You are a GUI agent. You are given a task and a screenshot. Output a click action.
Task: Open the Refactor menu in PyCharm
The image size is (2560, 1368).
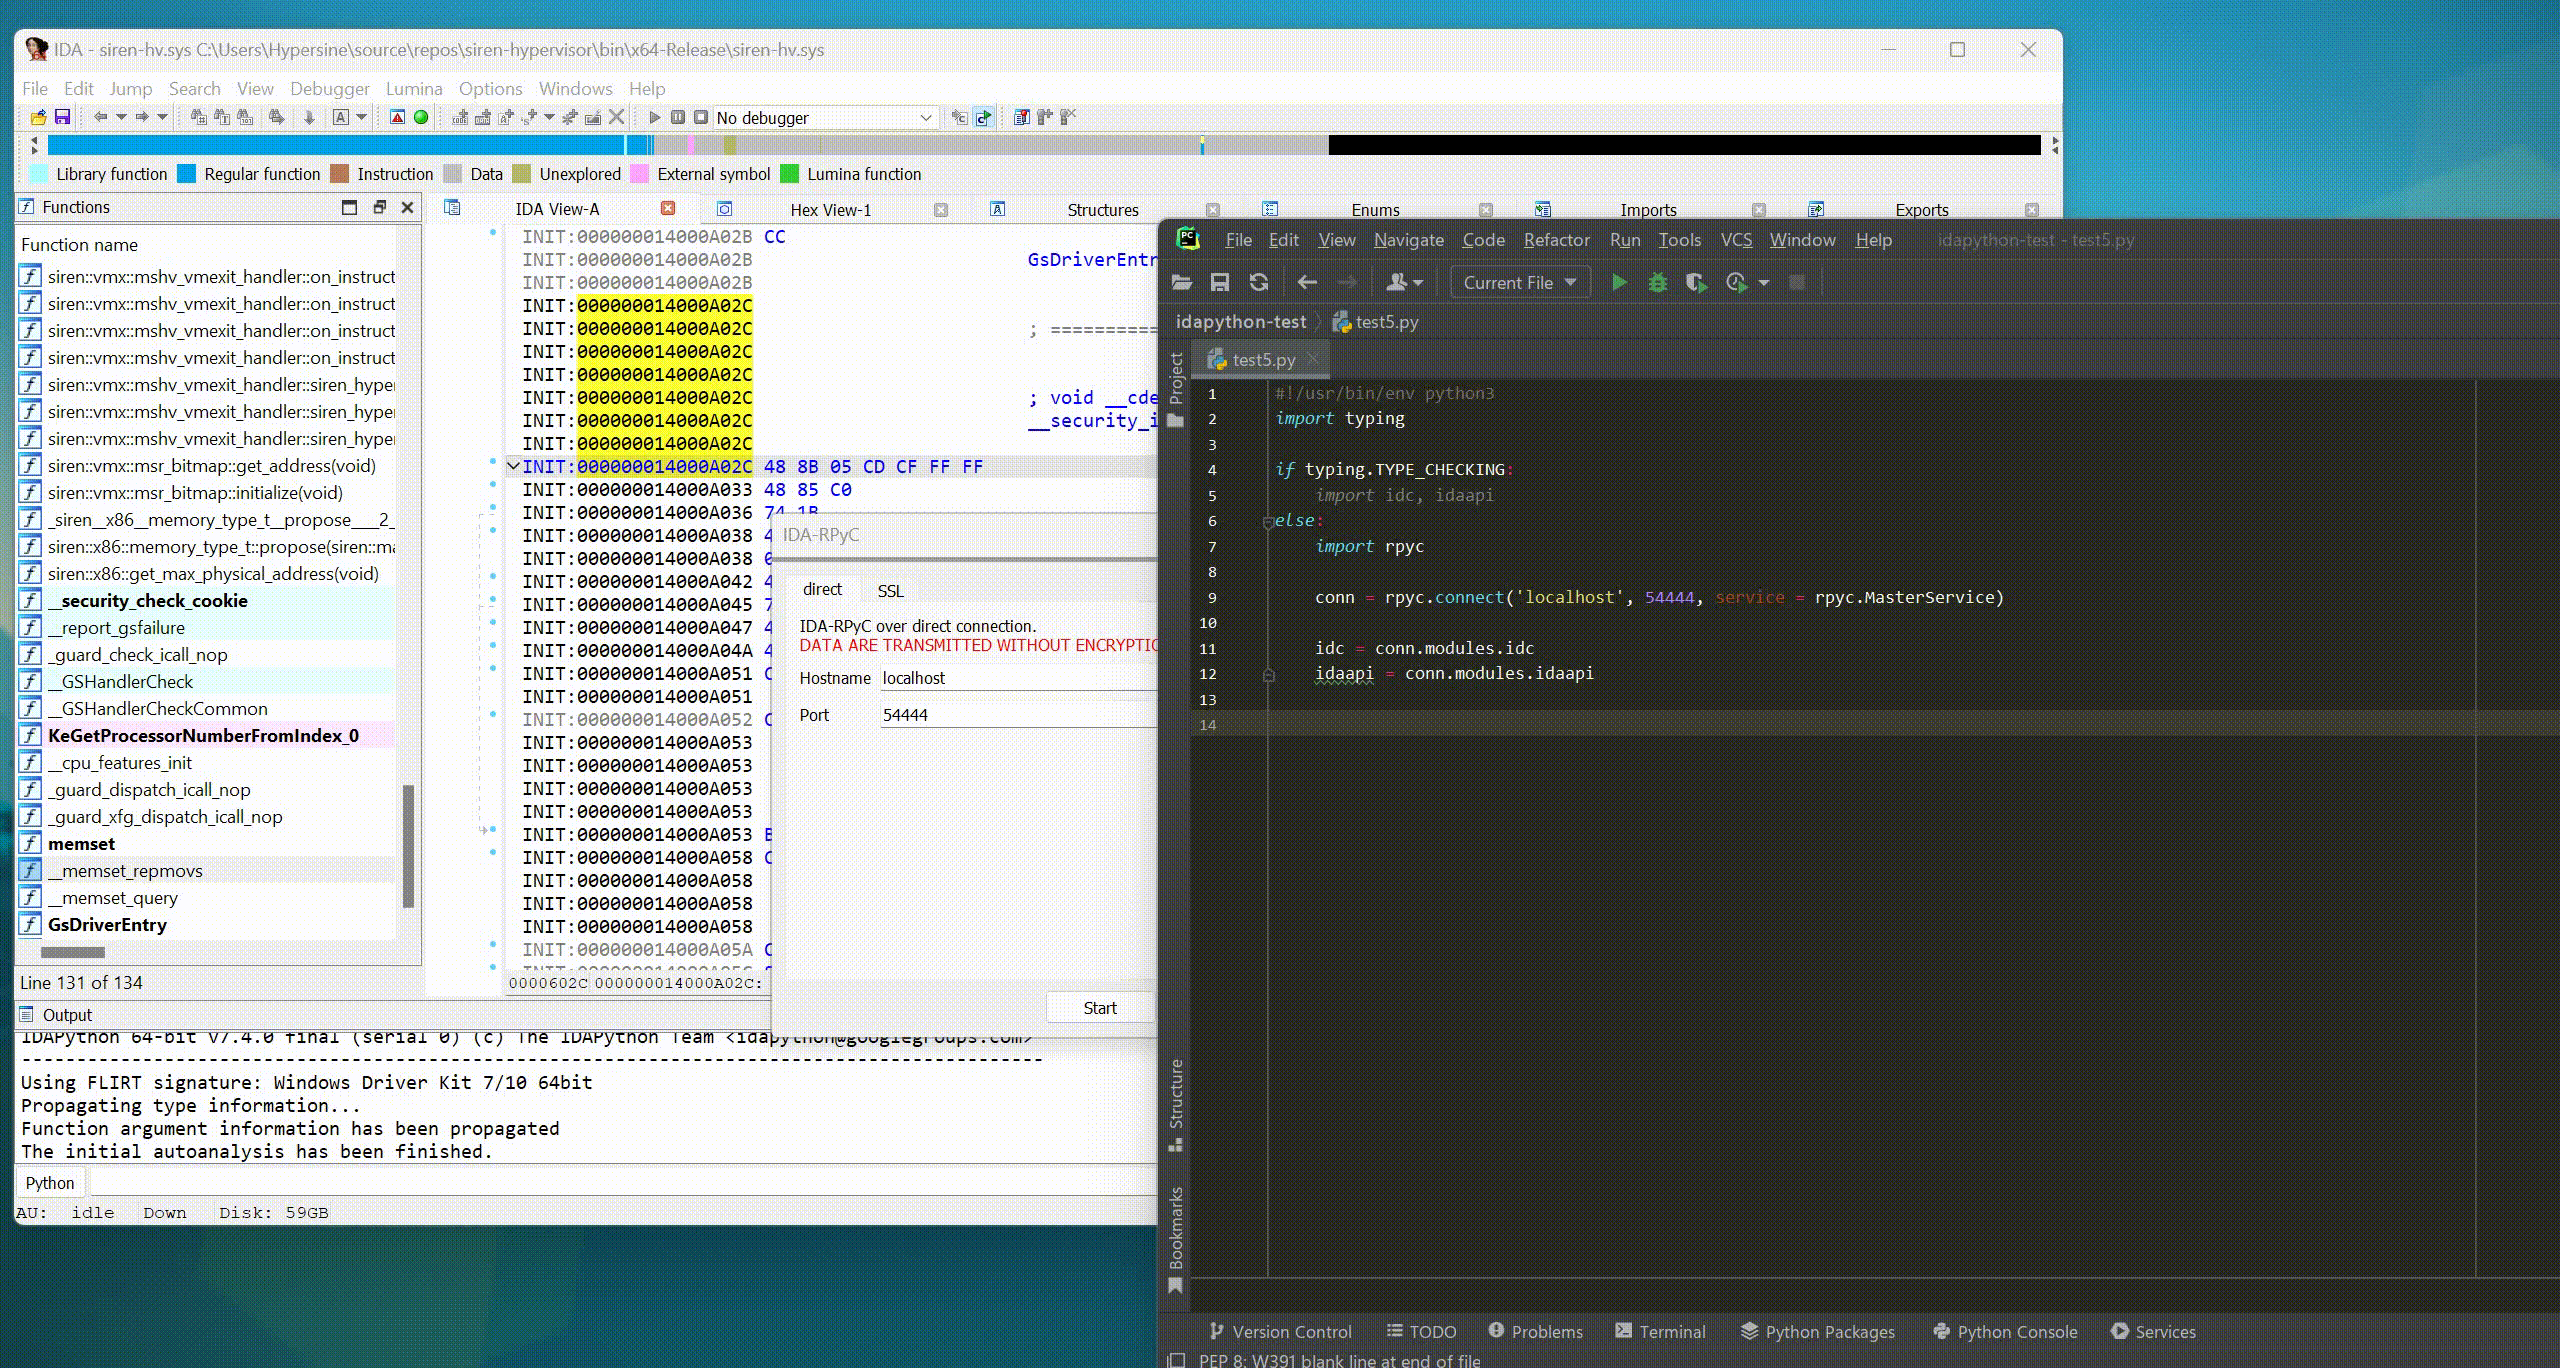click(x=1556, y=240)
